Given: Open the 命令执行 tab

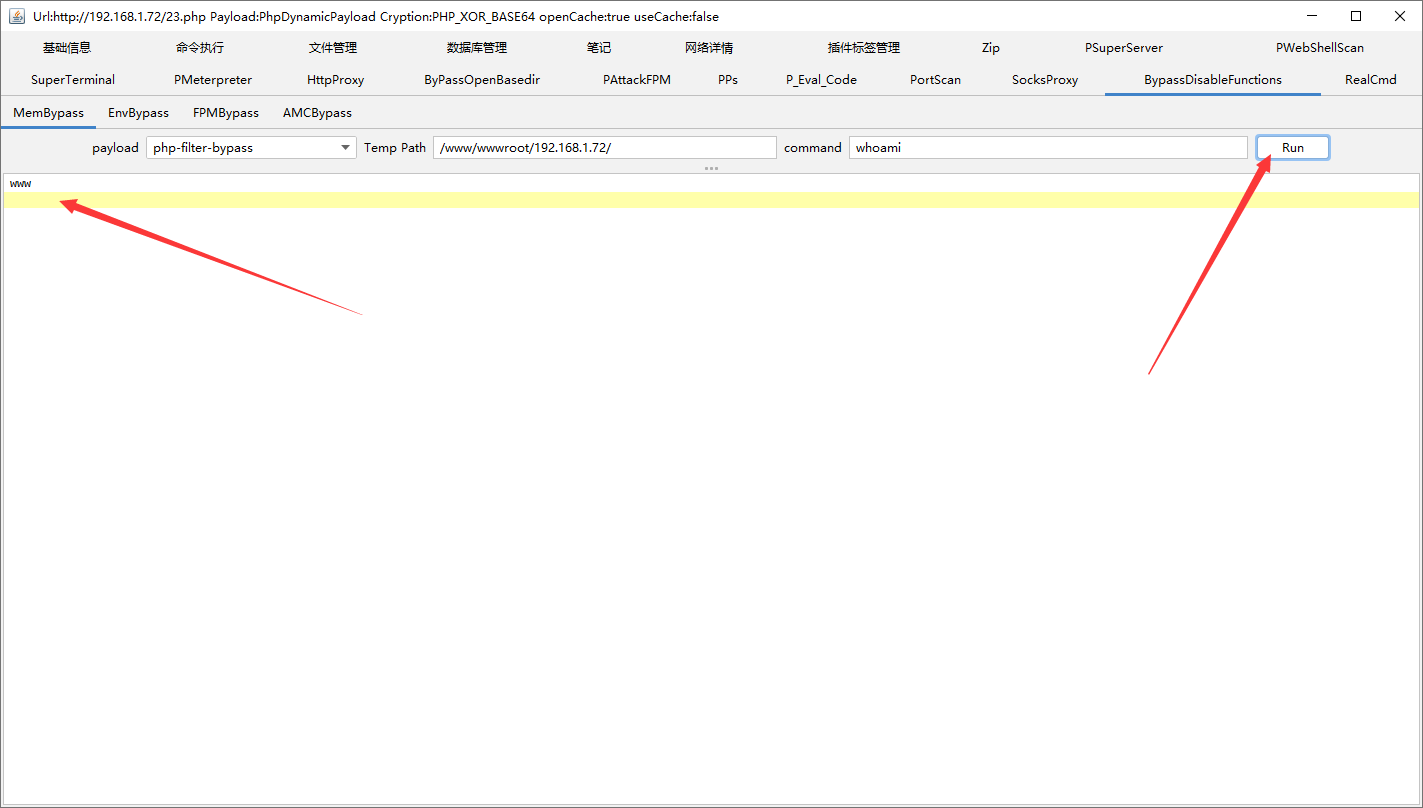Looking at the screenshot, I should [x=200, y=48].
